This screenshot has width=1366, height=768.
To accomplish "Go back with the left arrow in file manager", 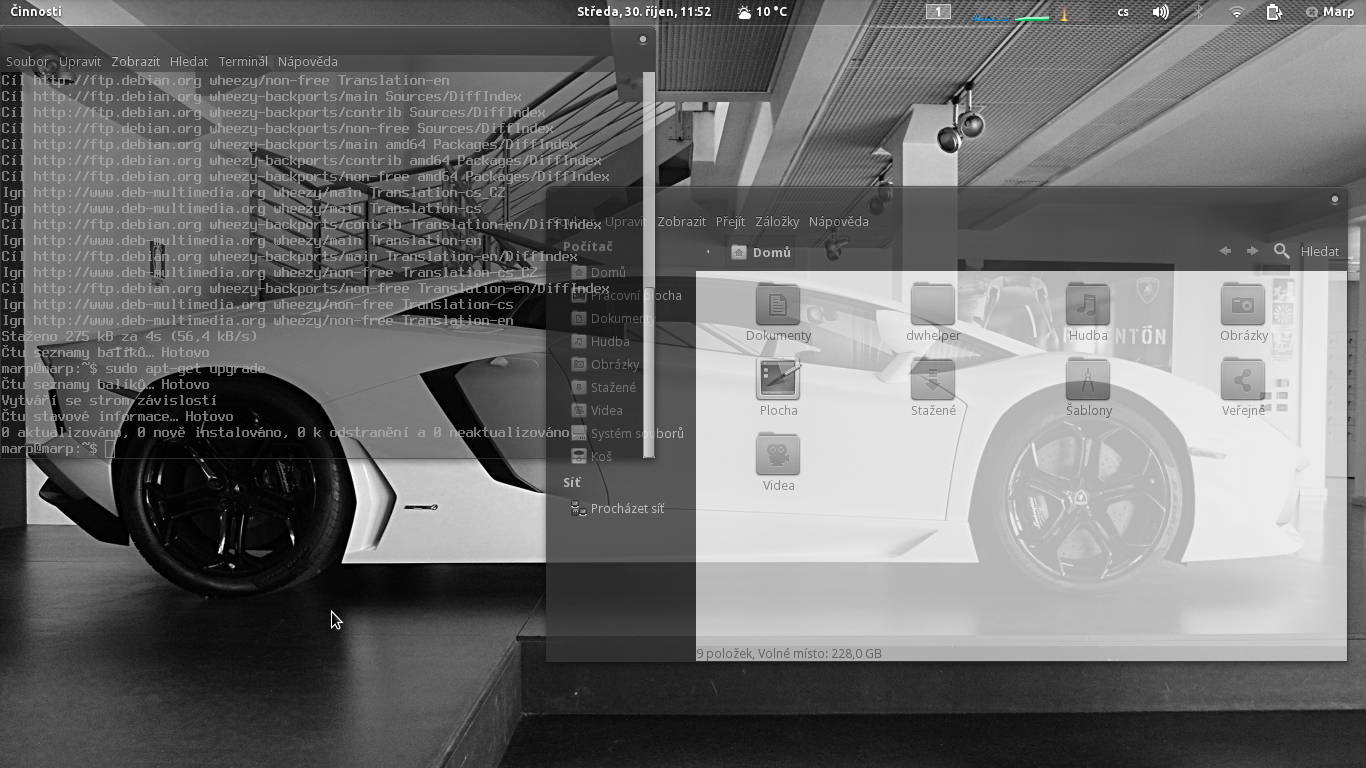I will (1225, 251).
